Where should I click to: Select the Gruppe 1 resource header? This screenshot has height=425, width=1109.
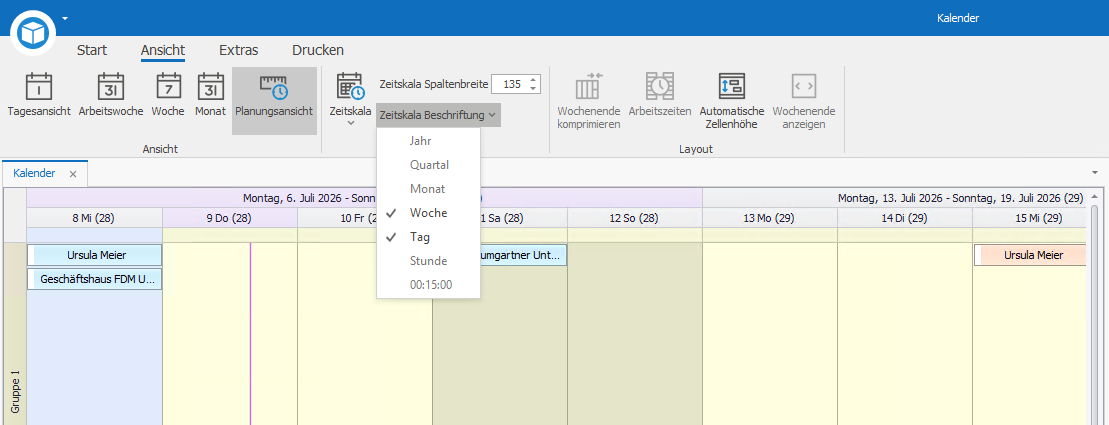15,333
